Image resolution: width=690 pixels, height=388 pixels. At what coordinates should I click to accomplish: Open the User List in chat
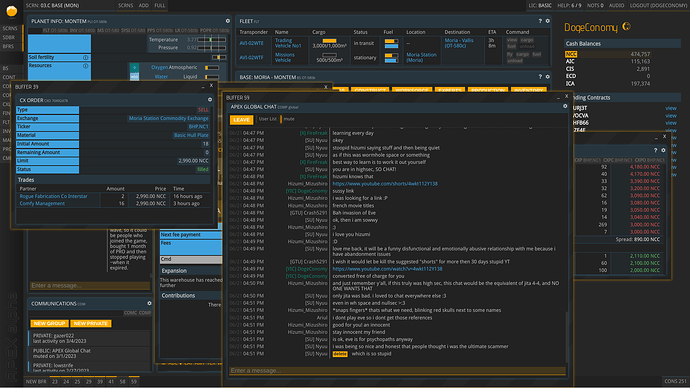[x=268, y=119]
